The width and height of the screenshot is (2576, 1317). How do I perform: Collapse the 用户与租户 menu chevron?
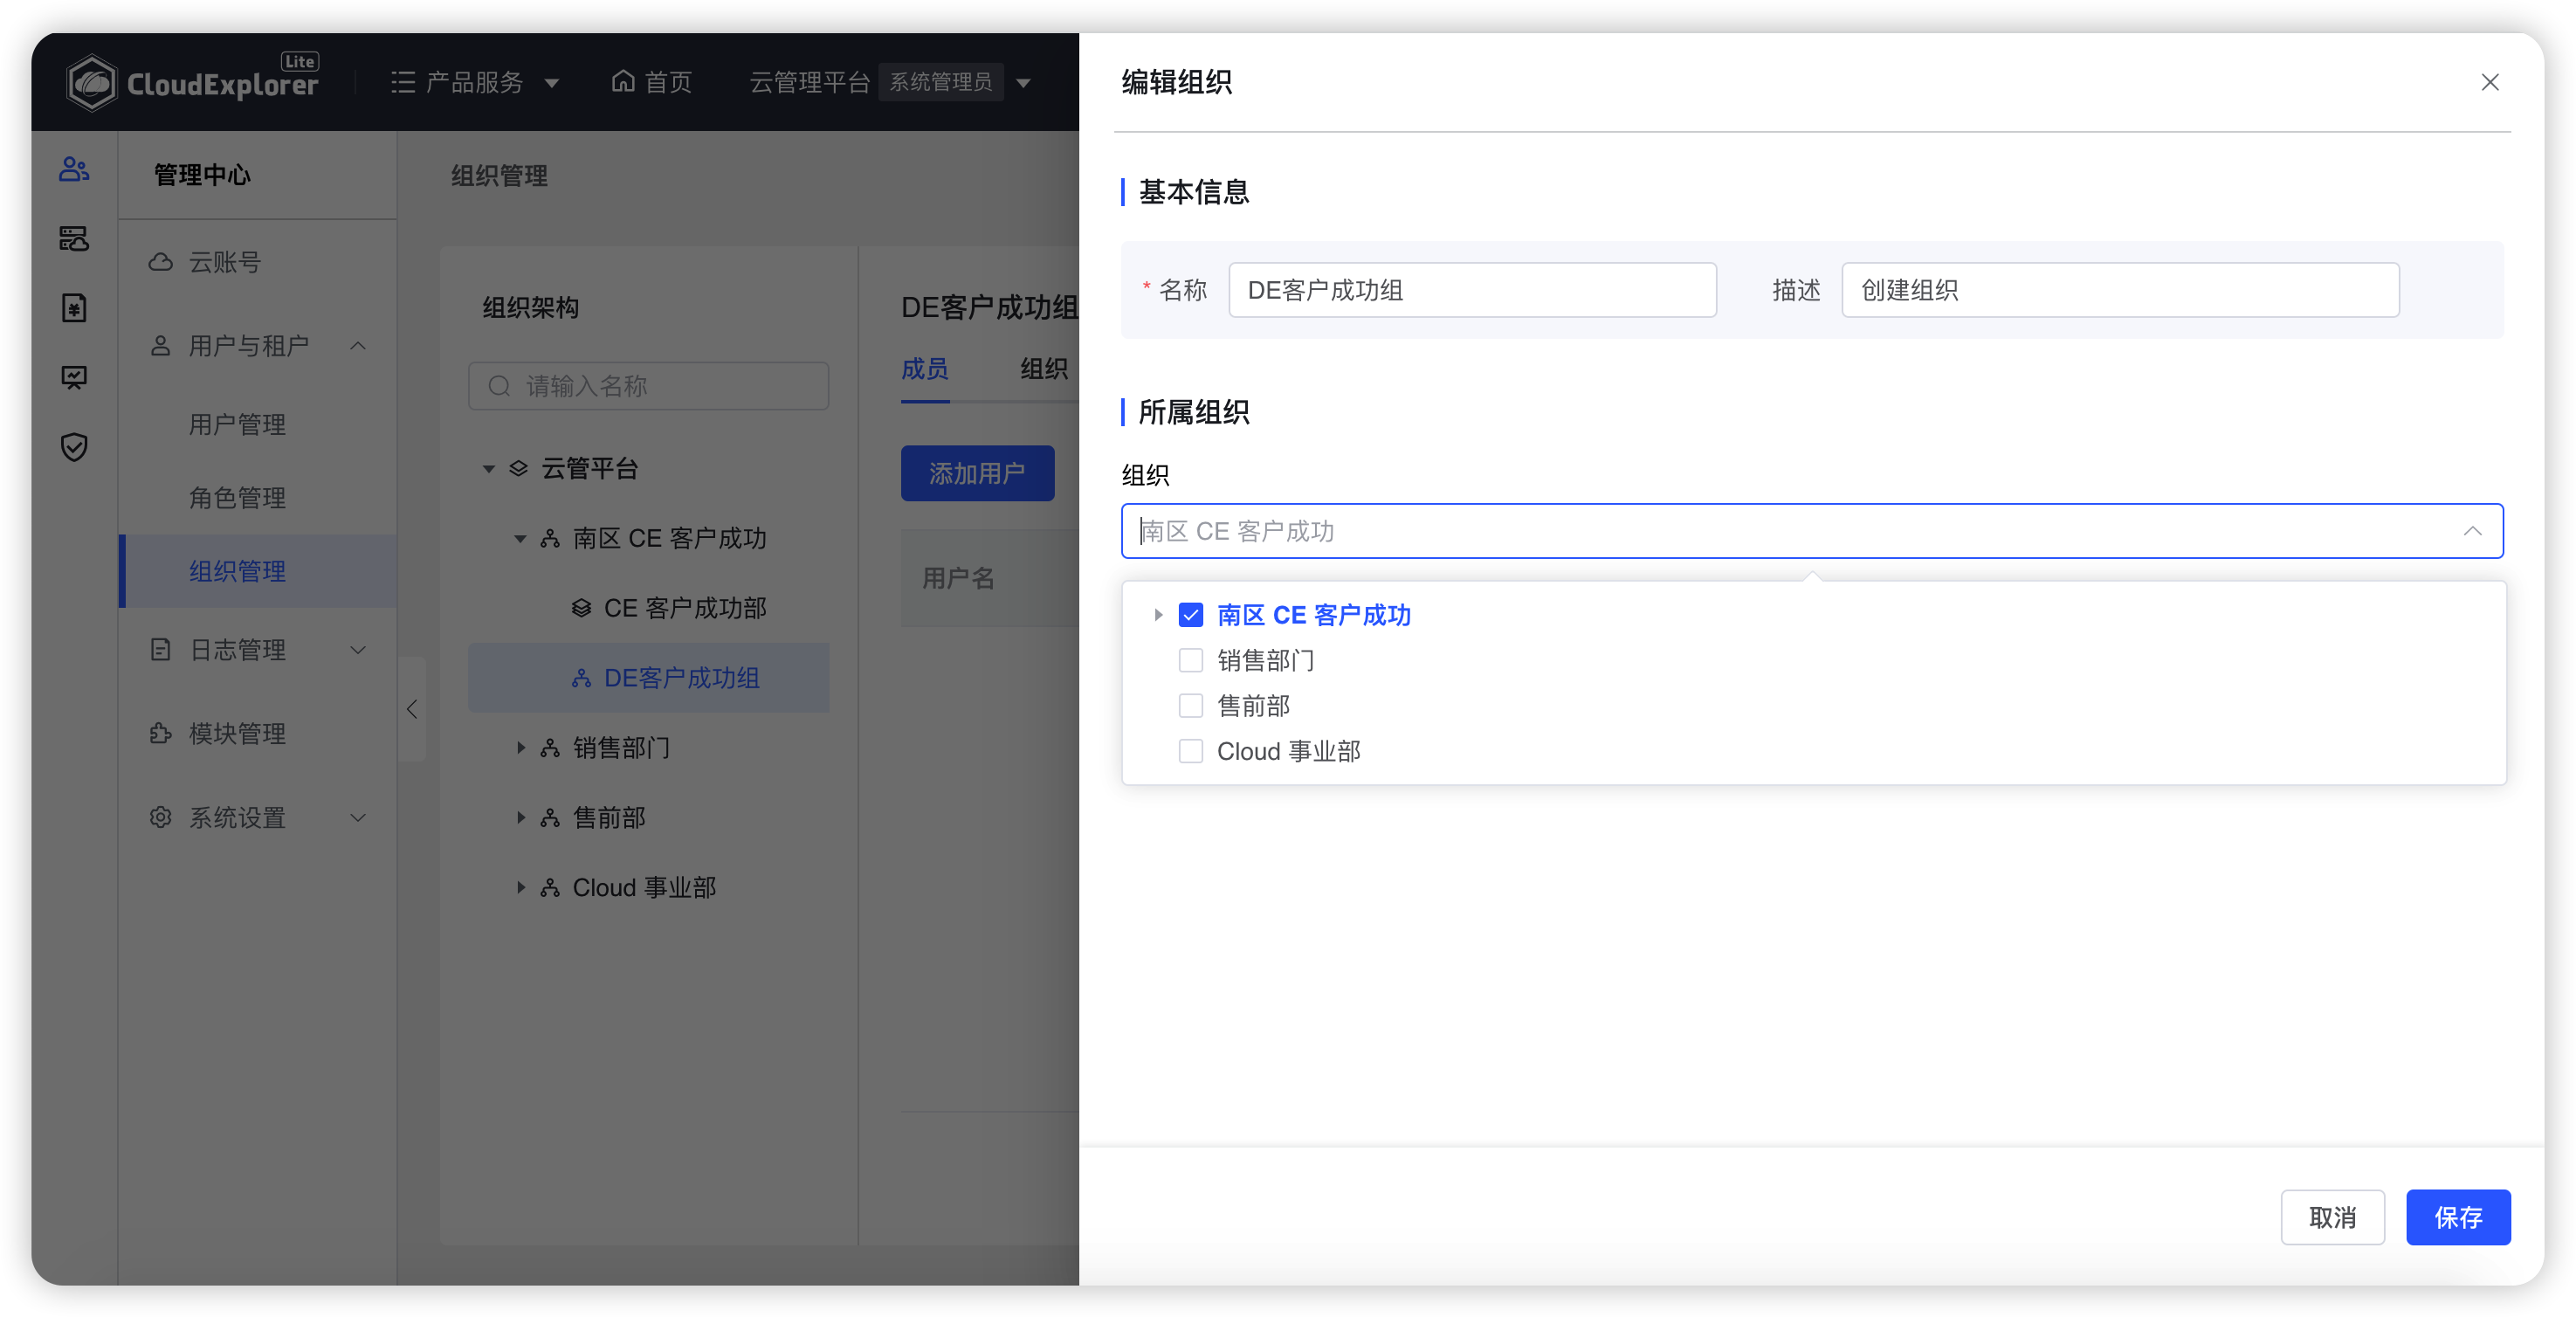358,346
